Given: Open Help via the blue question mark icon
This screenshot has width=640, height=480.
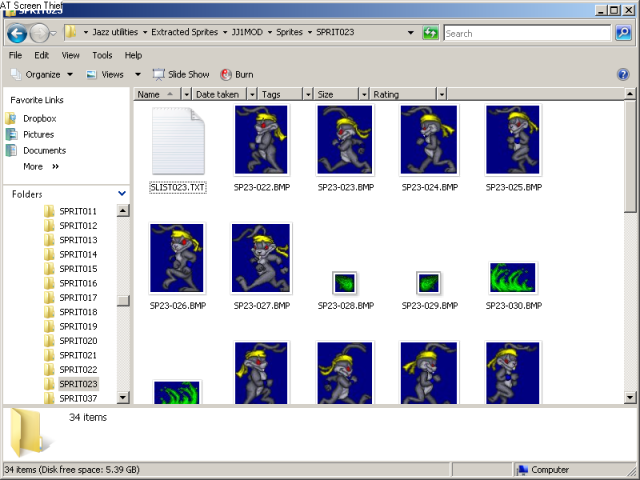Looking at the screenshot, I should pyautogui.click(x=623, y=74).
